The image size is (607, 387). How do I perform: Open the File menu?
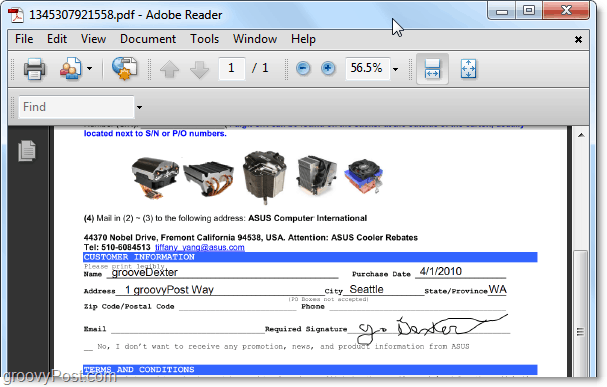click(24, 39)
